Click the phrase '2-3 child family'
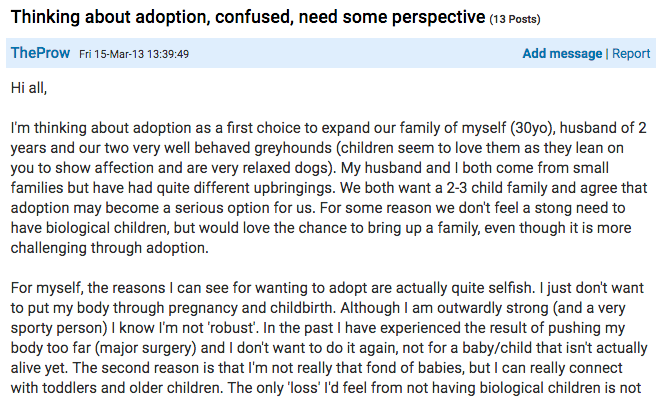This screenshot has height=401, width=656. tap(497, 188)
